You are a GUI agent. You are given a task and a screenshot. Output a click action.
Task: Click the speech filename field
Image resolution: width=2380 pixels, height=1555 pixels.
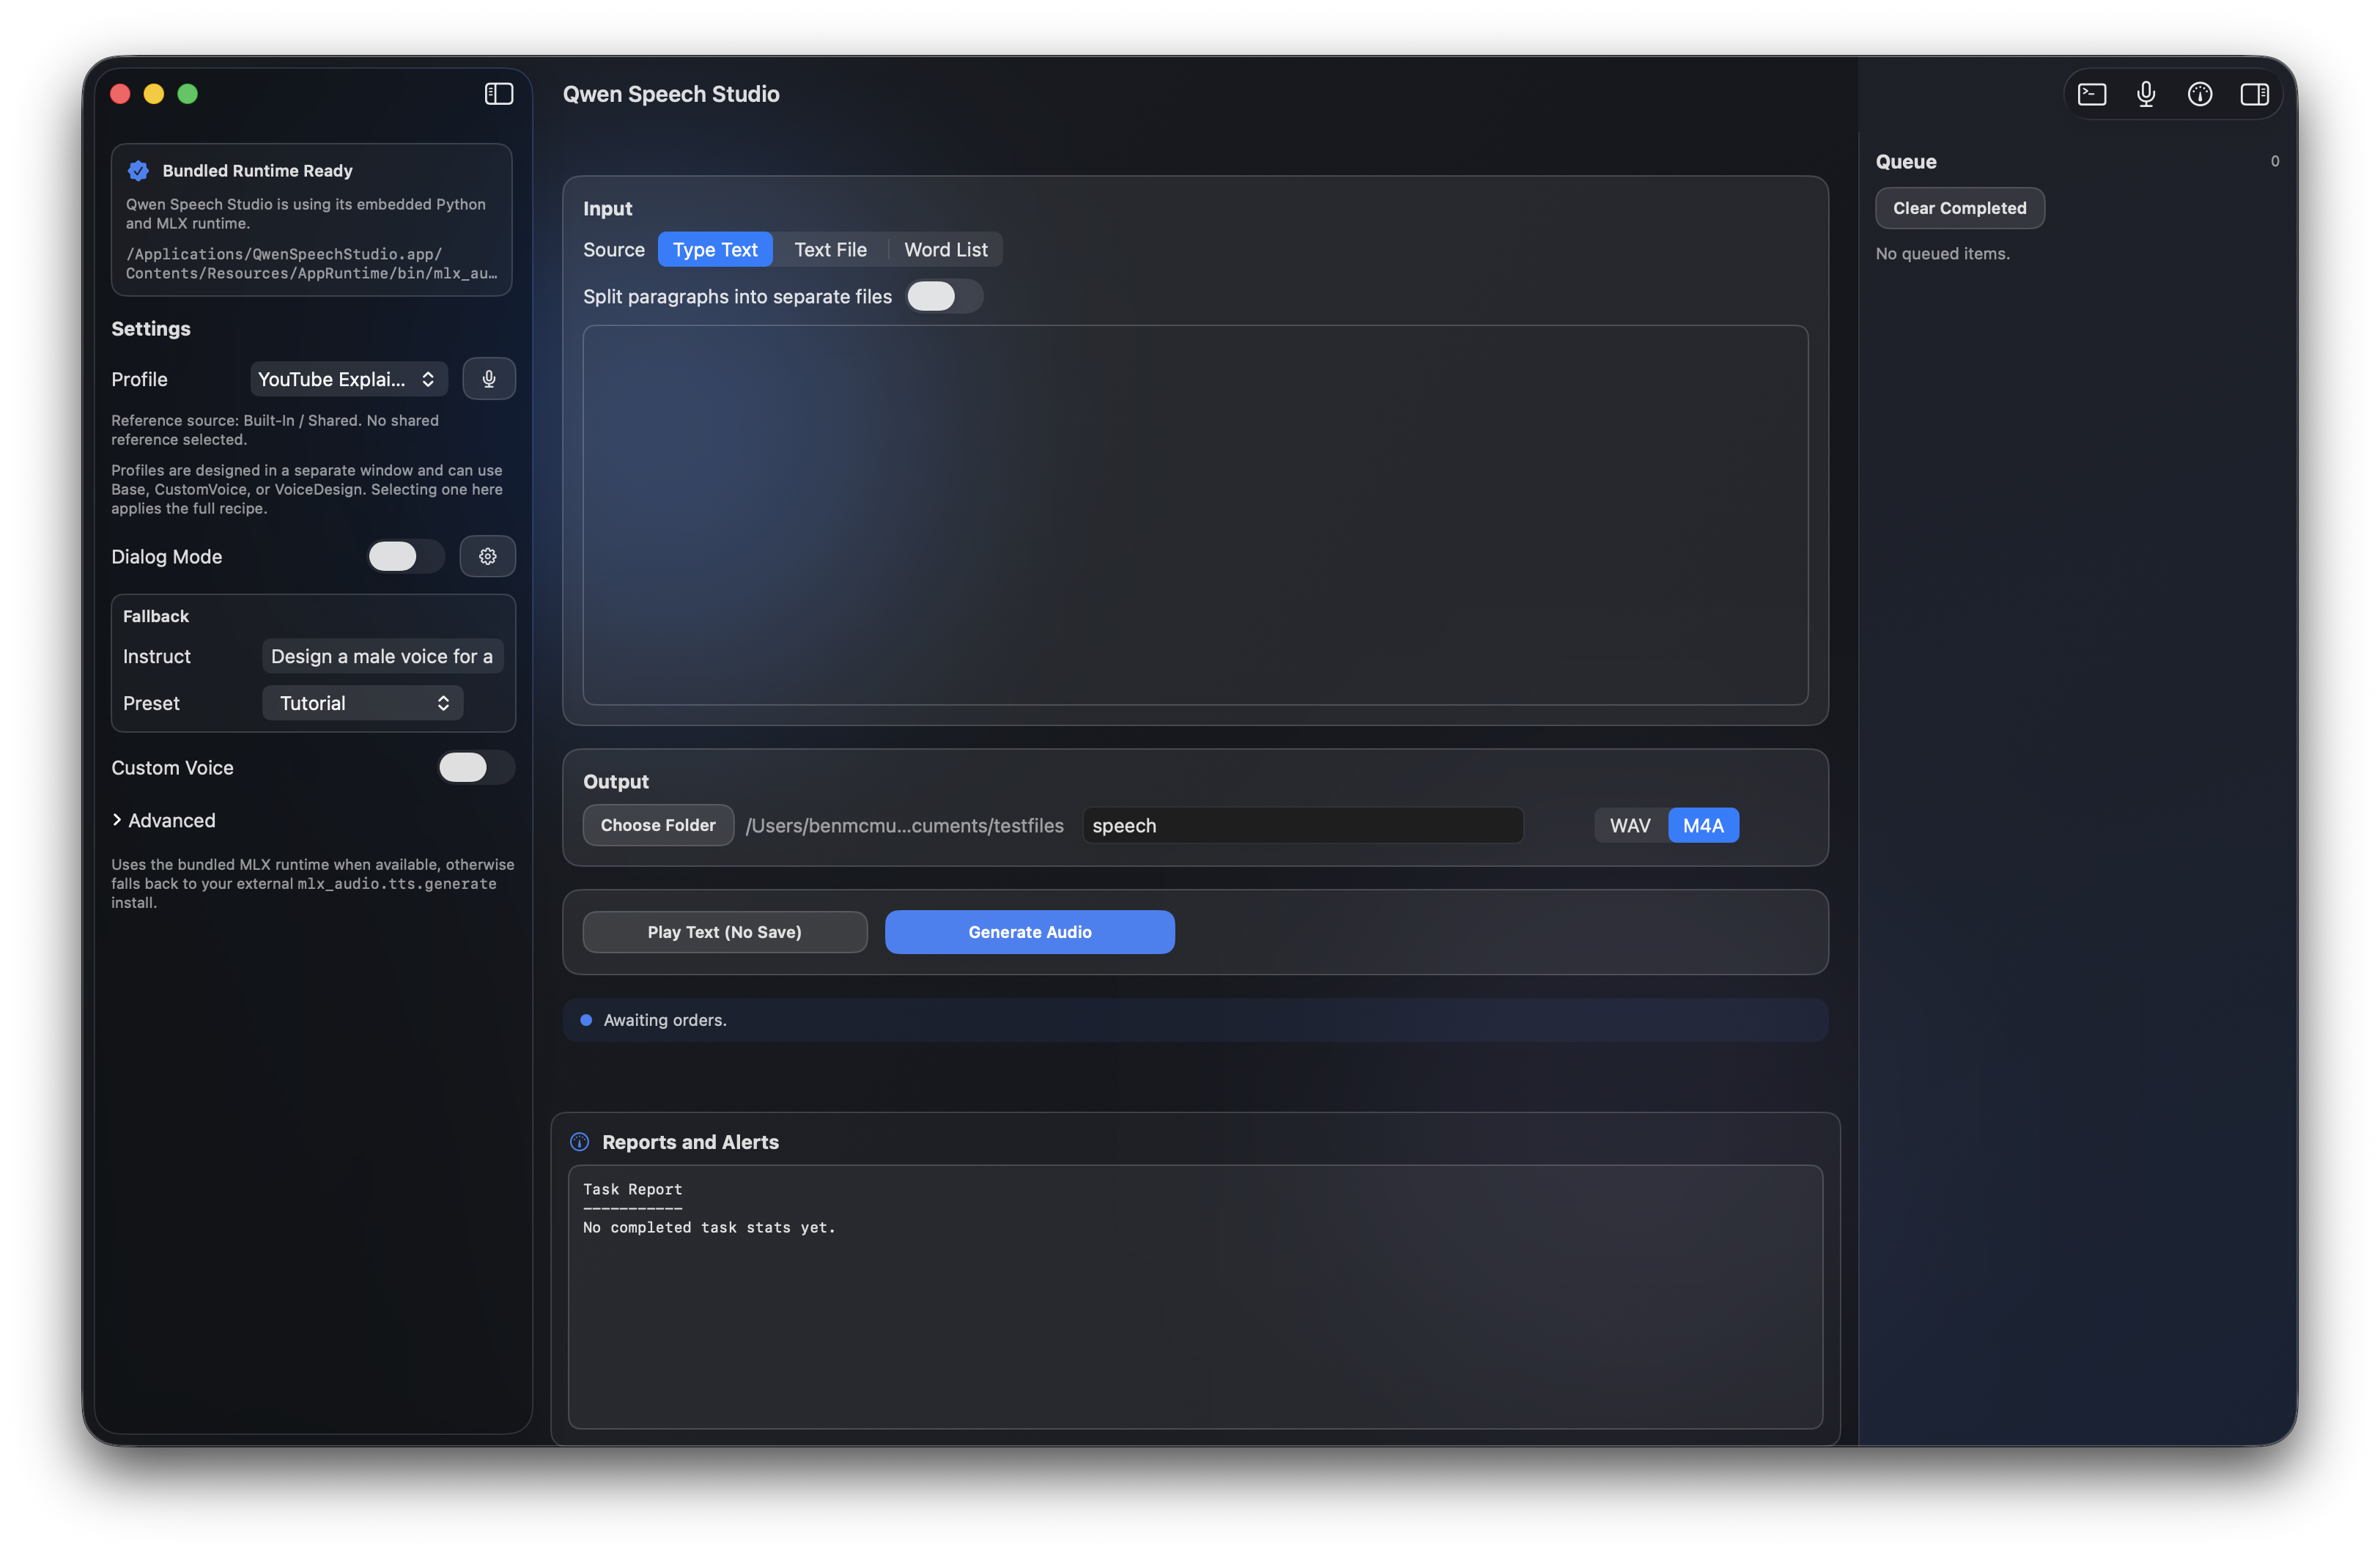1303,825
